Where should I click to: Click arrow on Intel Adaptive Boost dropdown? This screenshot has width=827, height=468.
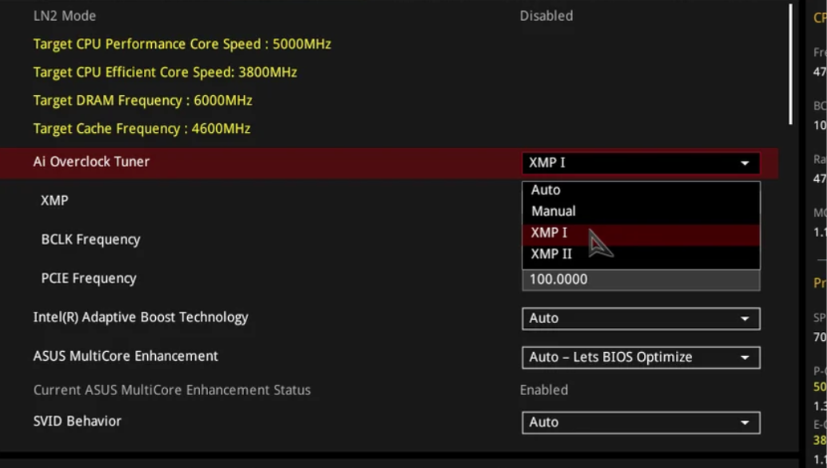pyautogui.click(x=745, y=319)
